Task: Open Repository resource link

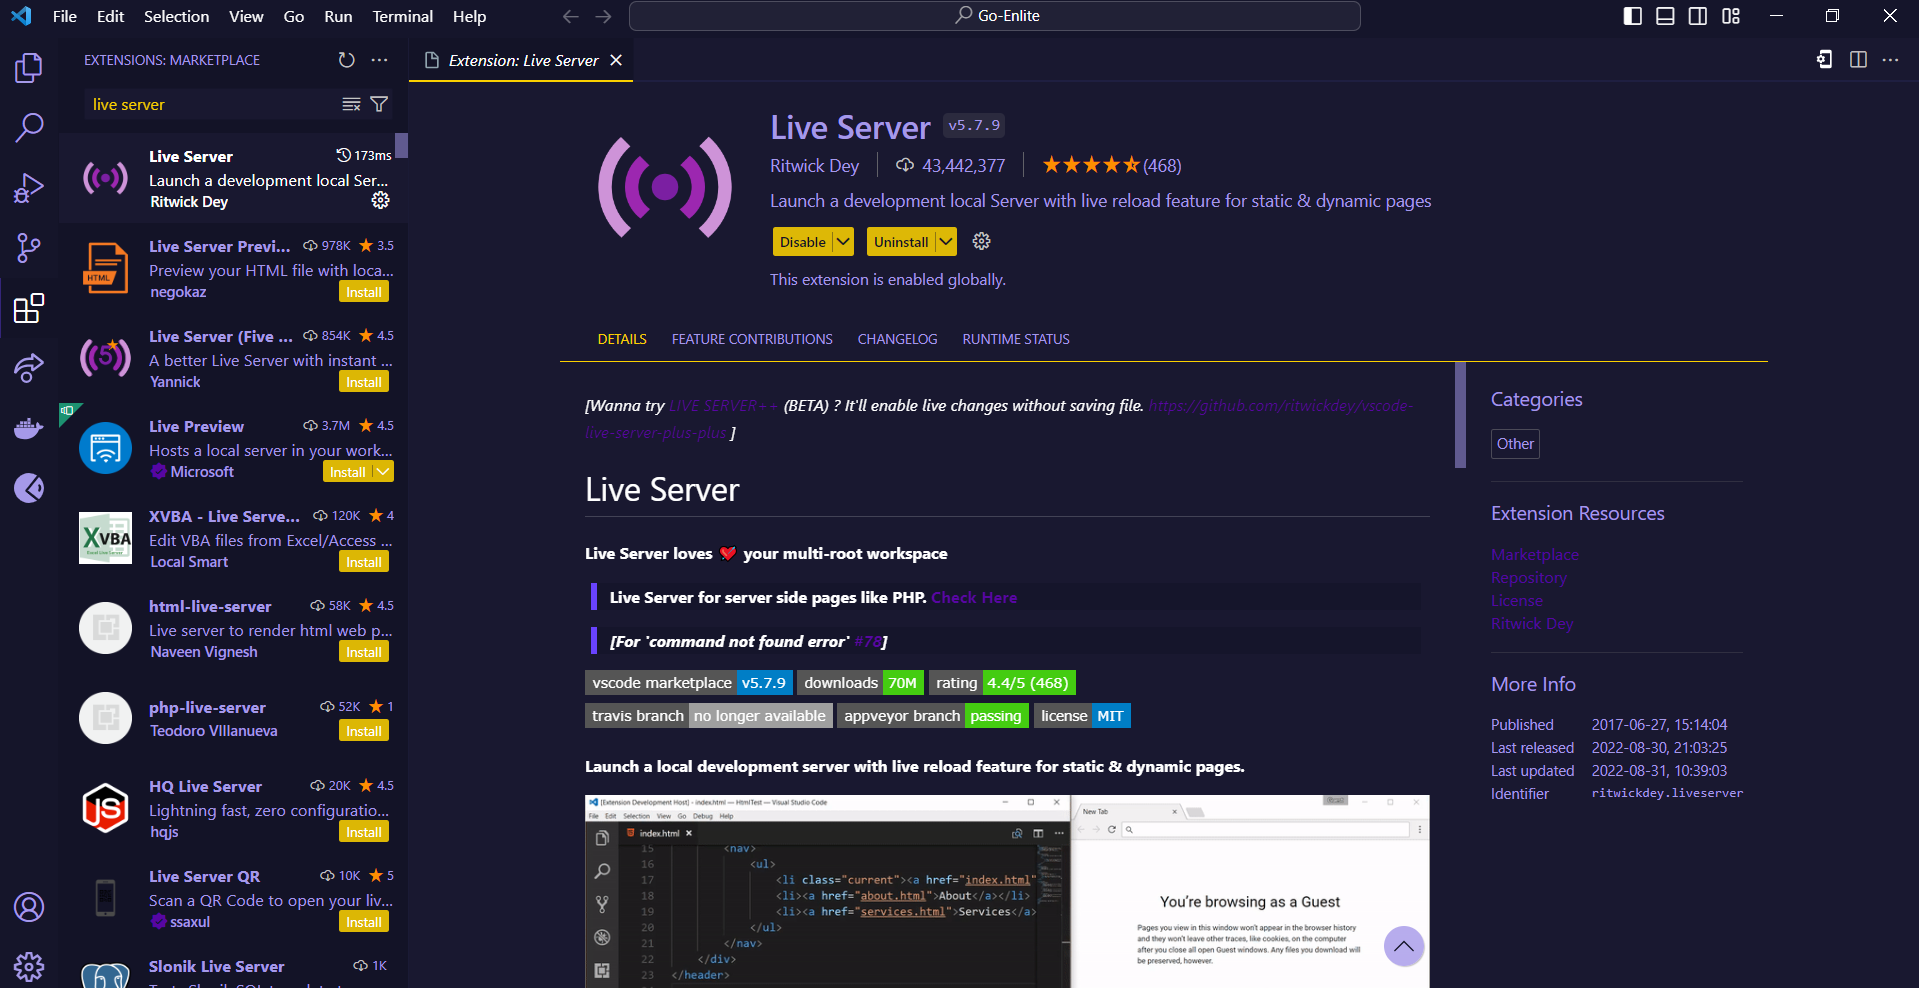Action: pos(1529,577)
